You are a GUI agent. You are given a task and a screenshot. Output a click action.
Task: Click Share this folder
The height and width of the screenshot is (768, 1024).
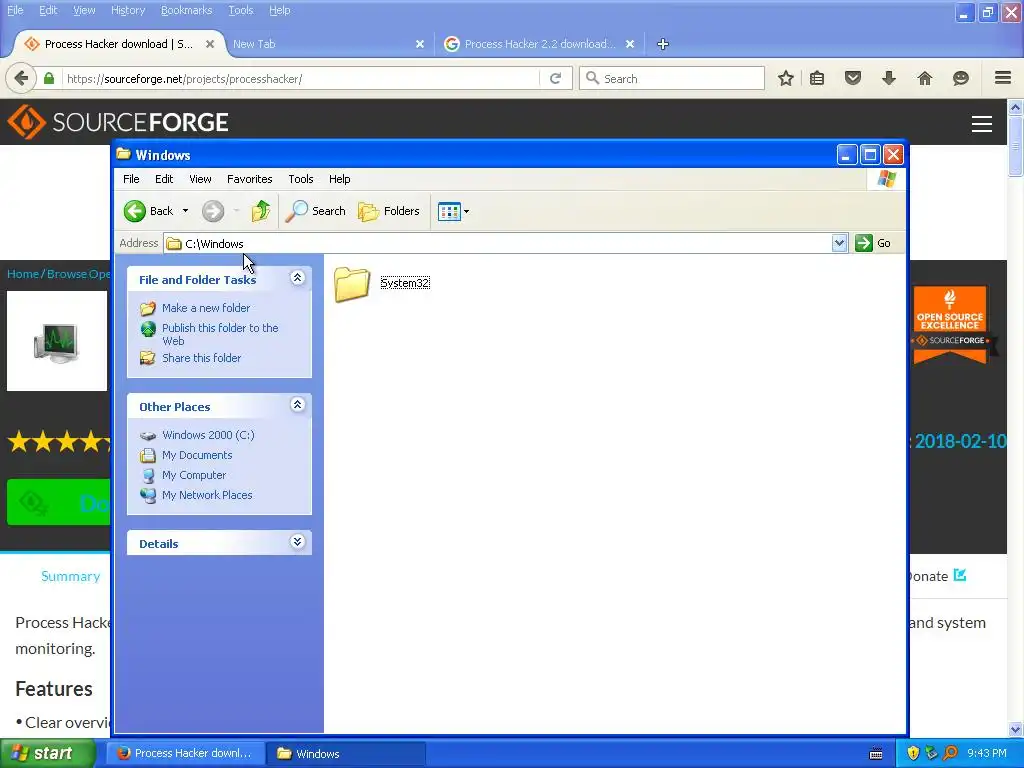[201, 358]
